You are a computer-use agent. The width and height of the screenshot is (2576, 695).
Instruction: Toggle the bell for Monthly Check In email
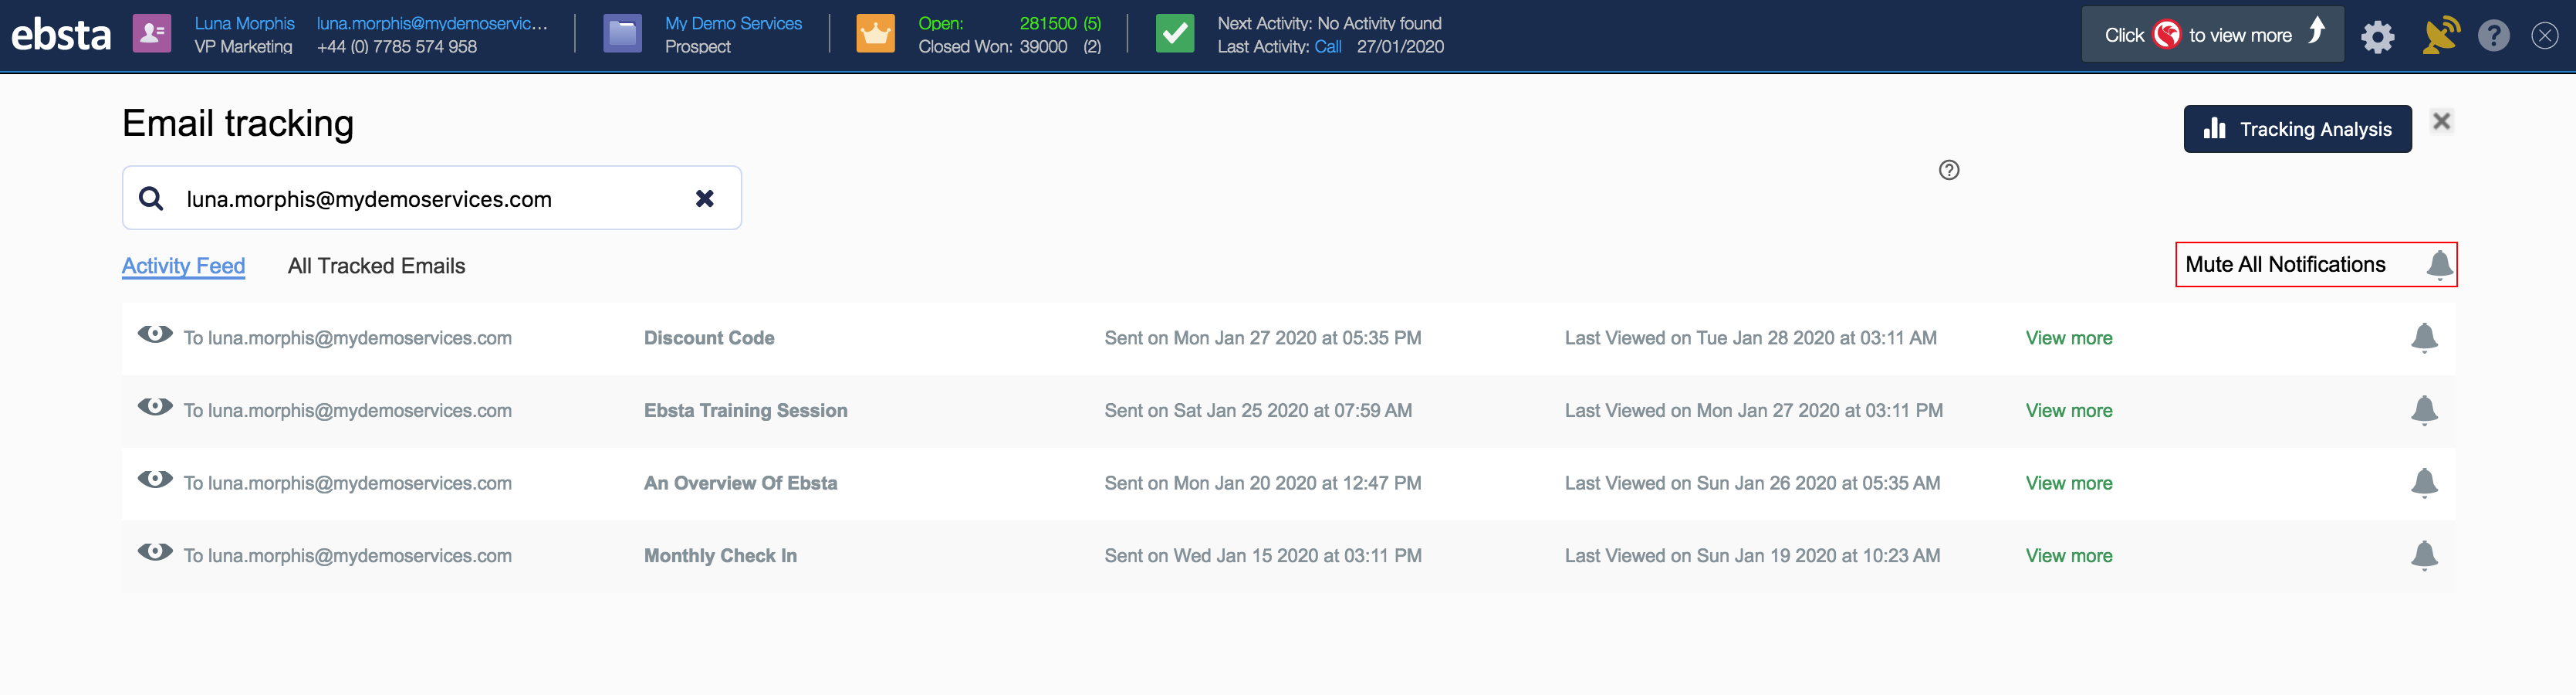coord(2423,556)
